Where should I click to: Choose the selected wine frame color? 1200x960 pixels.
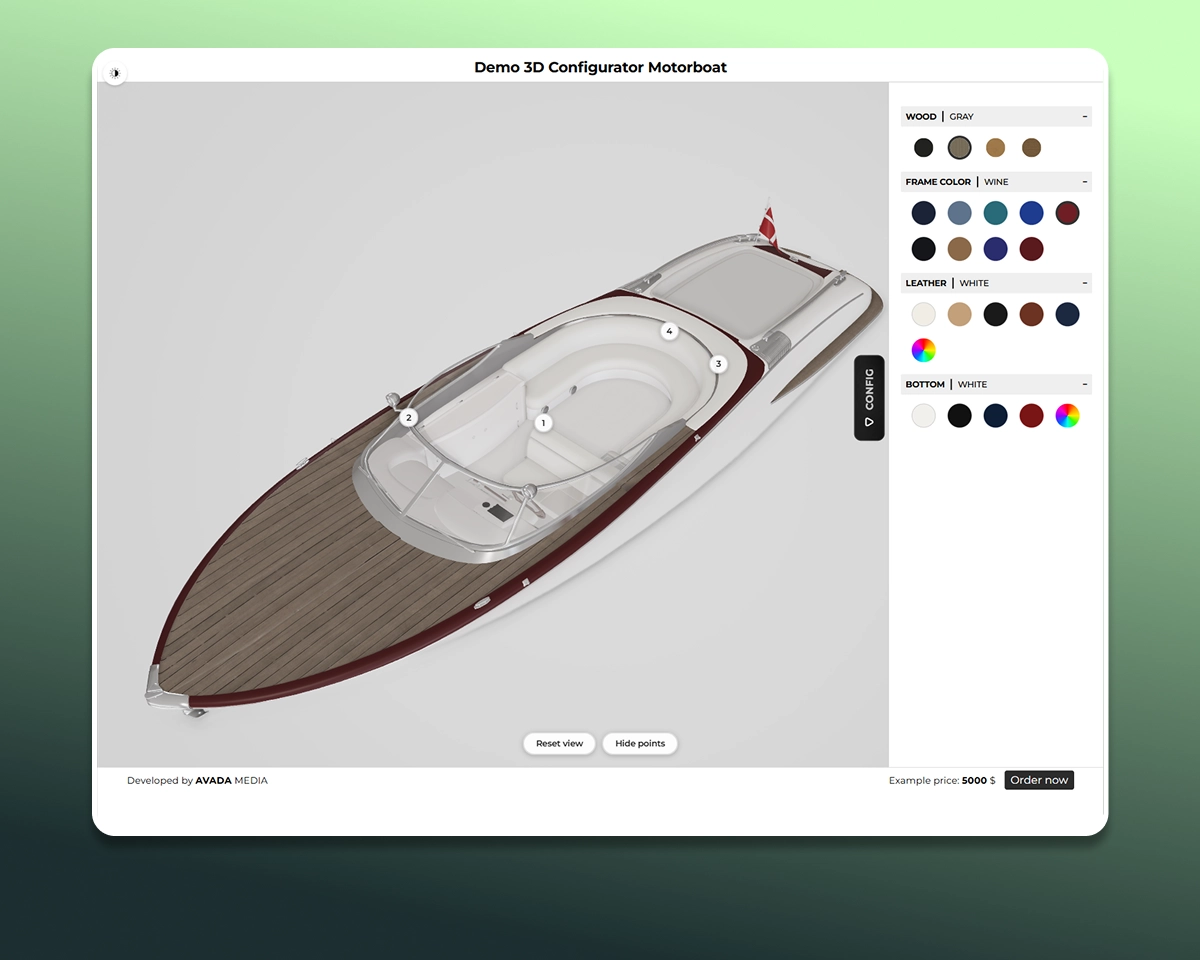pos(1068,213)
